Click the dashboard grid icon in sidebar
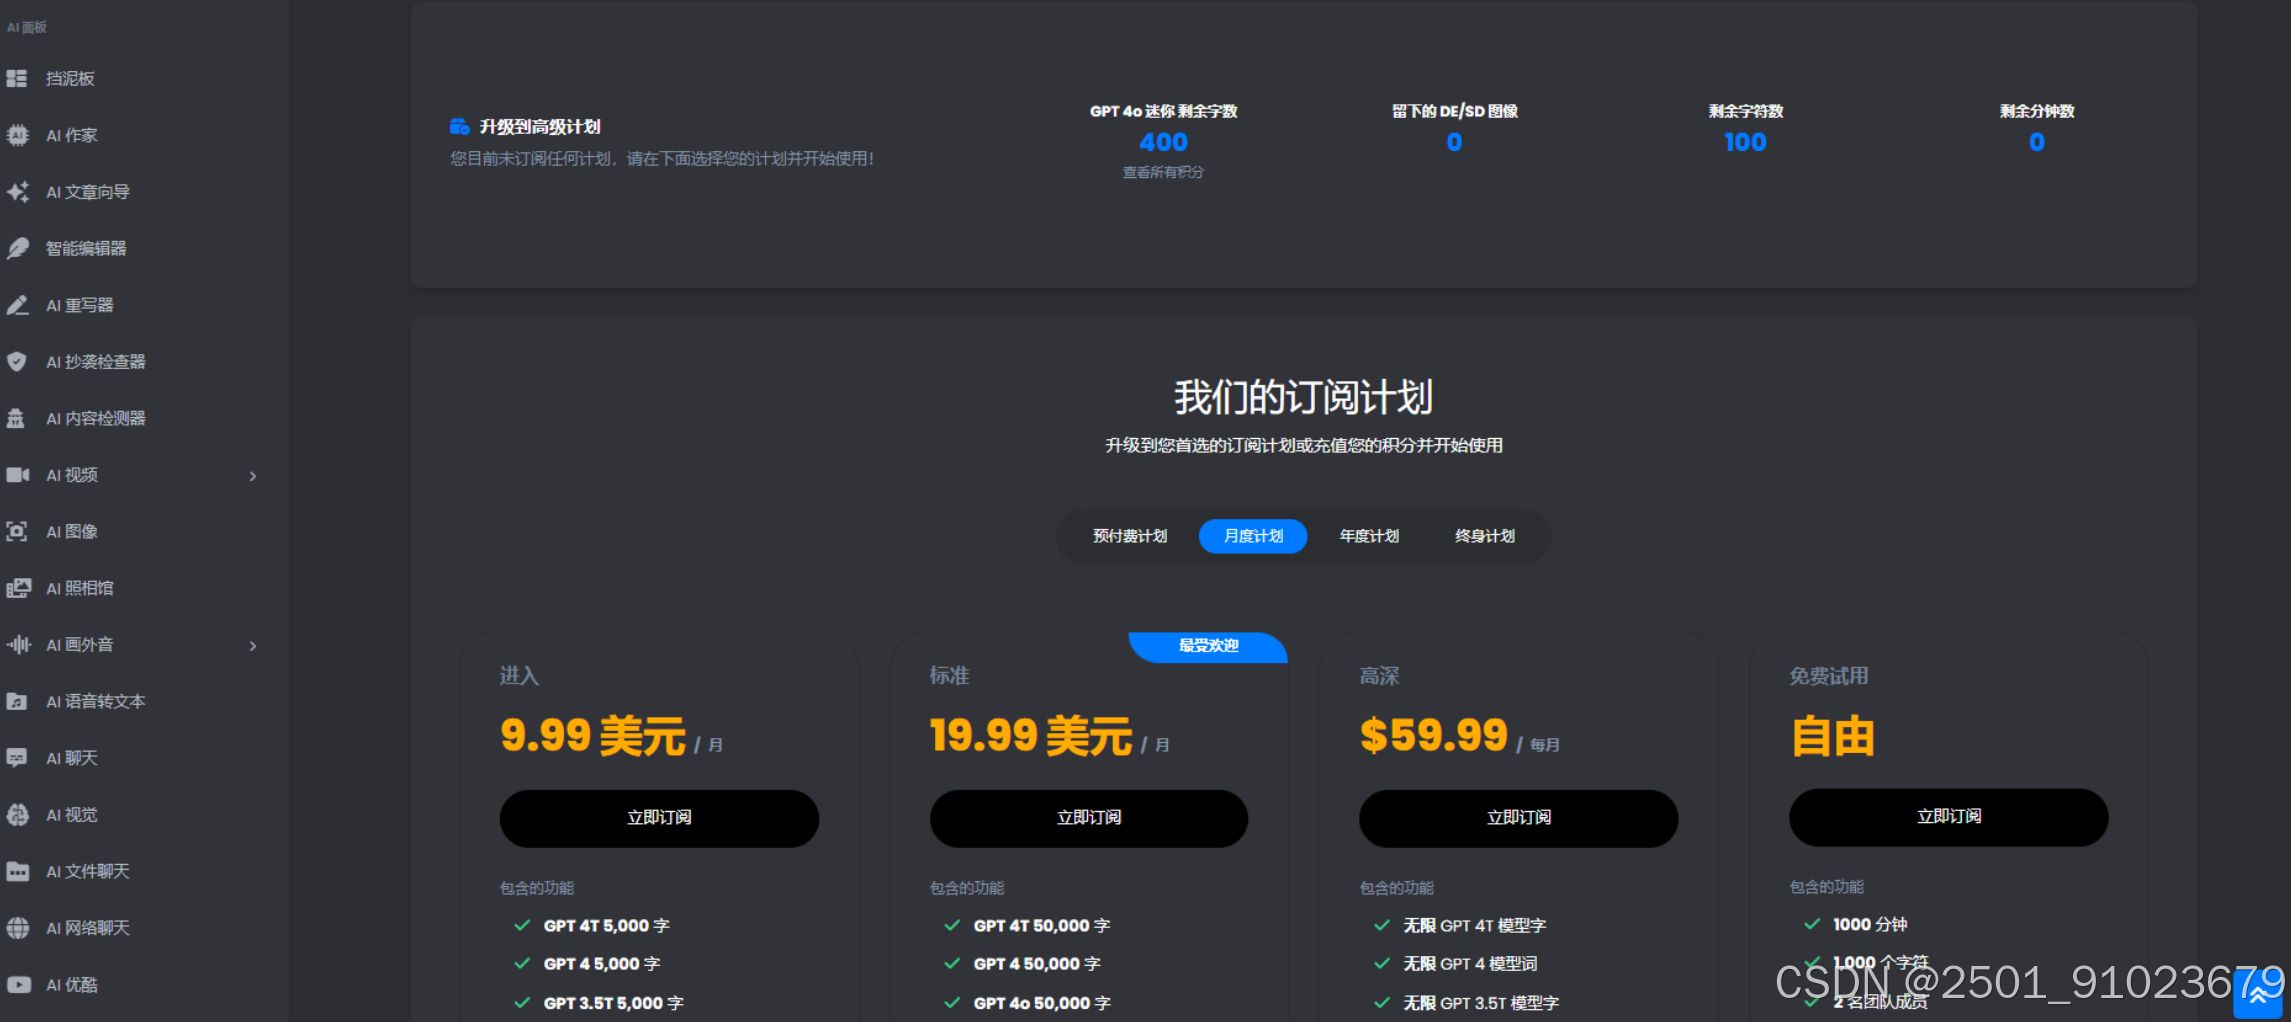Screen dimensions: 2291x1022 click(x=17, y=78)
